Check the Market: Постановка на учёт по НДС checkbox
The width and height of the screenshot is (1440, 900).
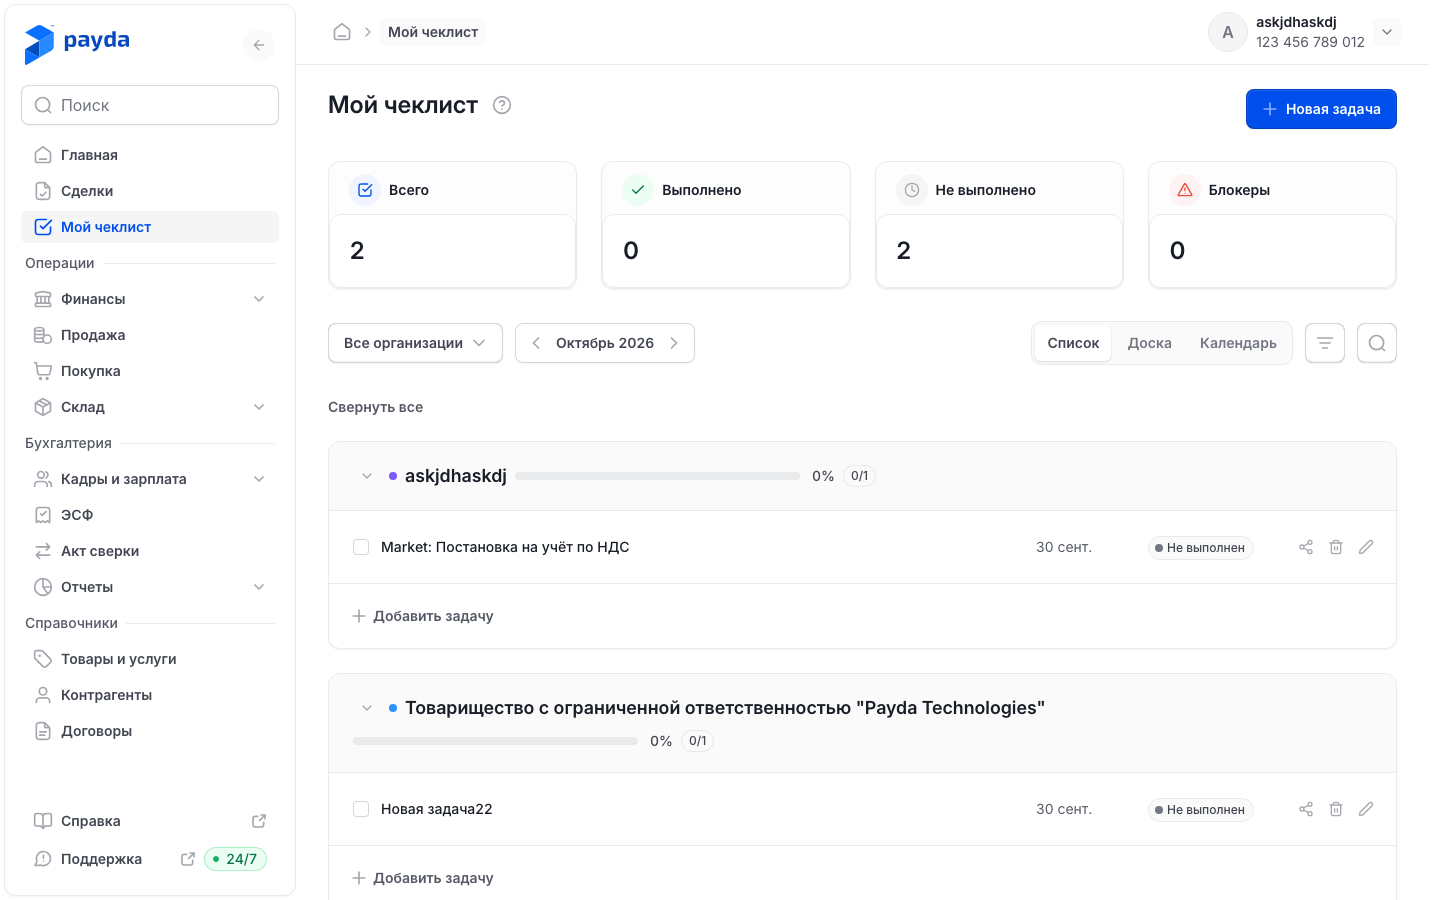[361, 547]
